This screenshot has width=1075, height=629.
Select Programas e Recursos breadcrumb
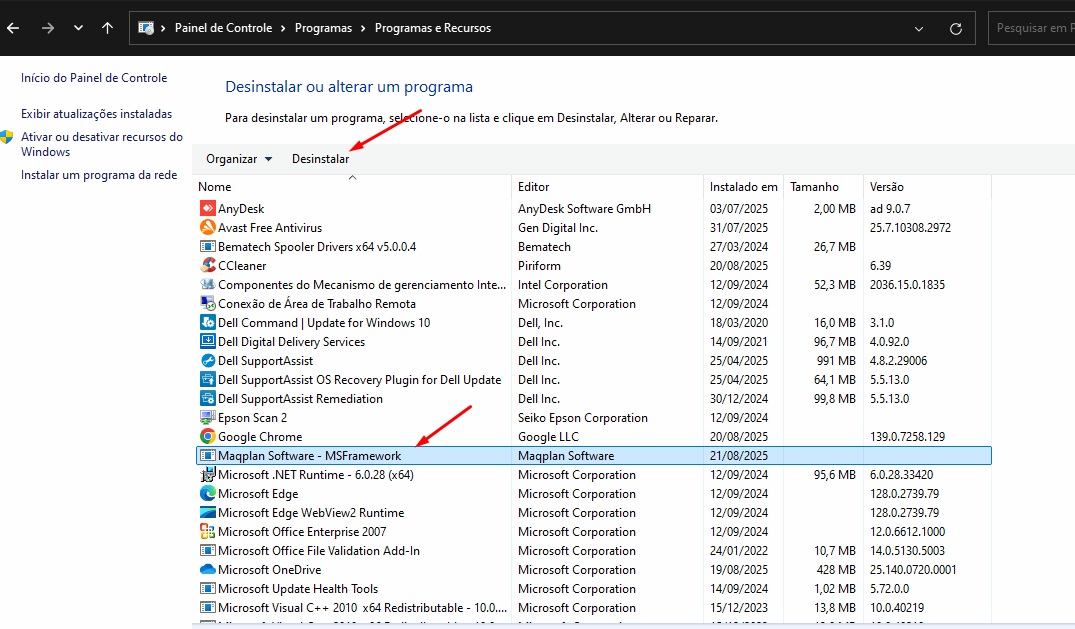433,28
